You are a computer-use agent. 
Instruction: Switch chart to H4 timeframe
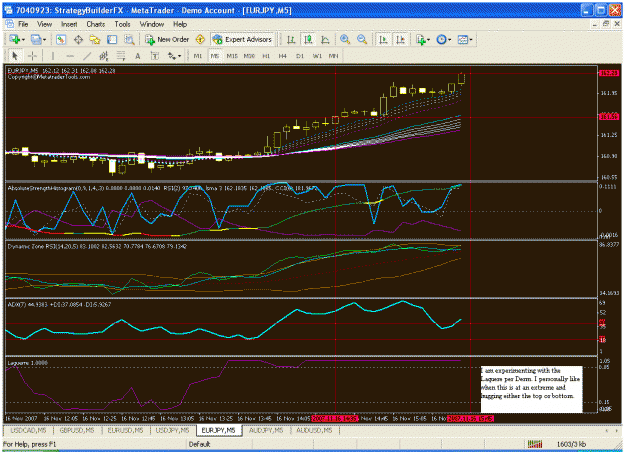pos(283,56)
